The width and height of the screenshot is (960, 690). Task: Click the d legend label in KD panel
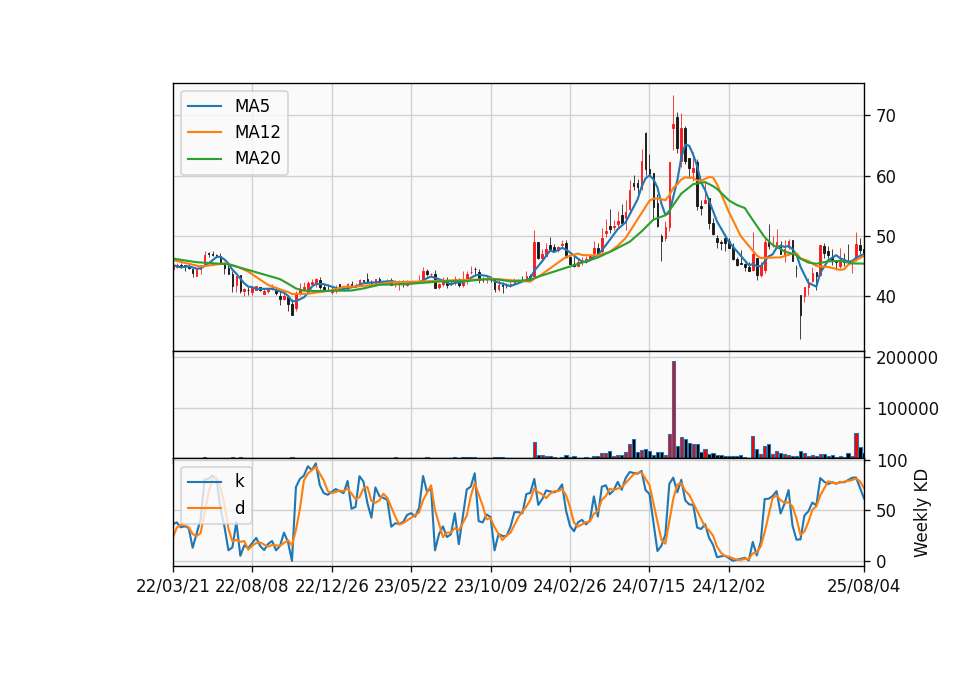tap(240, 508)
